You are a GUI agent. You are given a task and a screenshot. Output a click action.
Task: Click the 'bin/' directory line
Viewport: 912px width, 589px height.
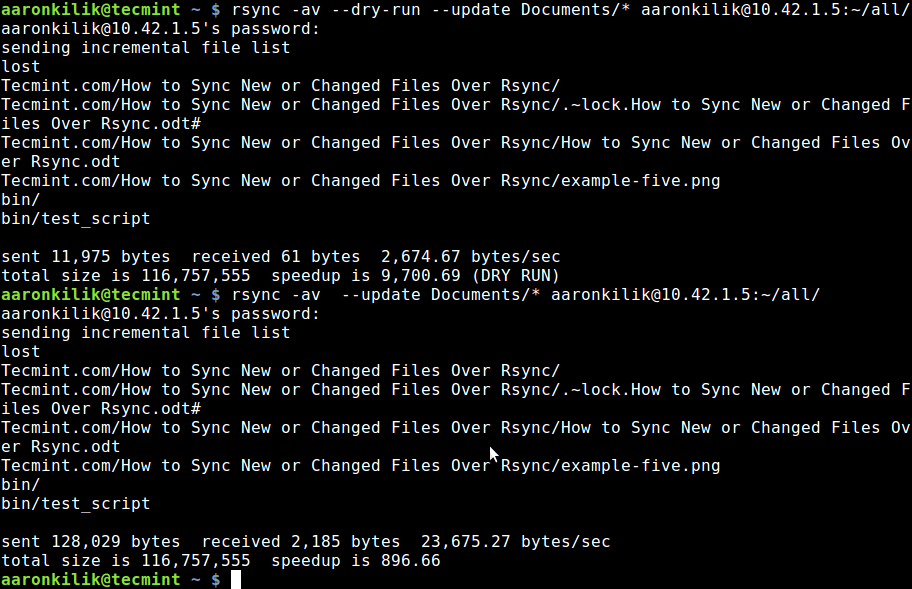[x=20, y=199]
